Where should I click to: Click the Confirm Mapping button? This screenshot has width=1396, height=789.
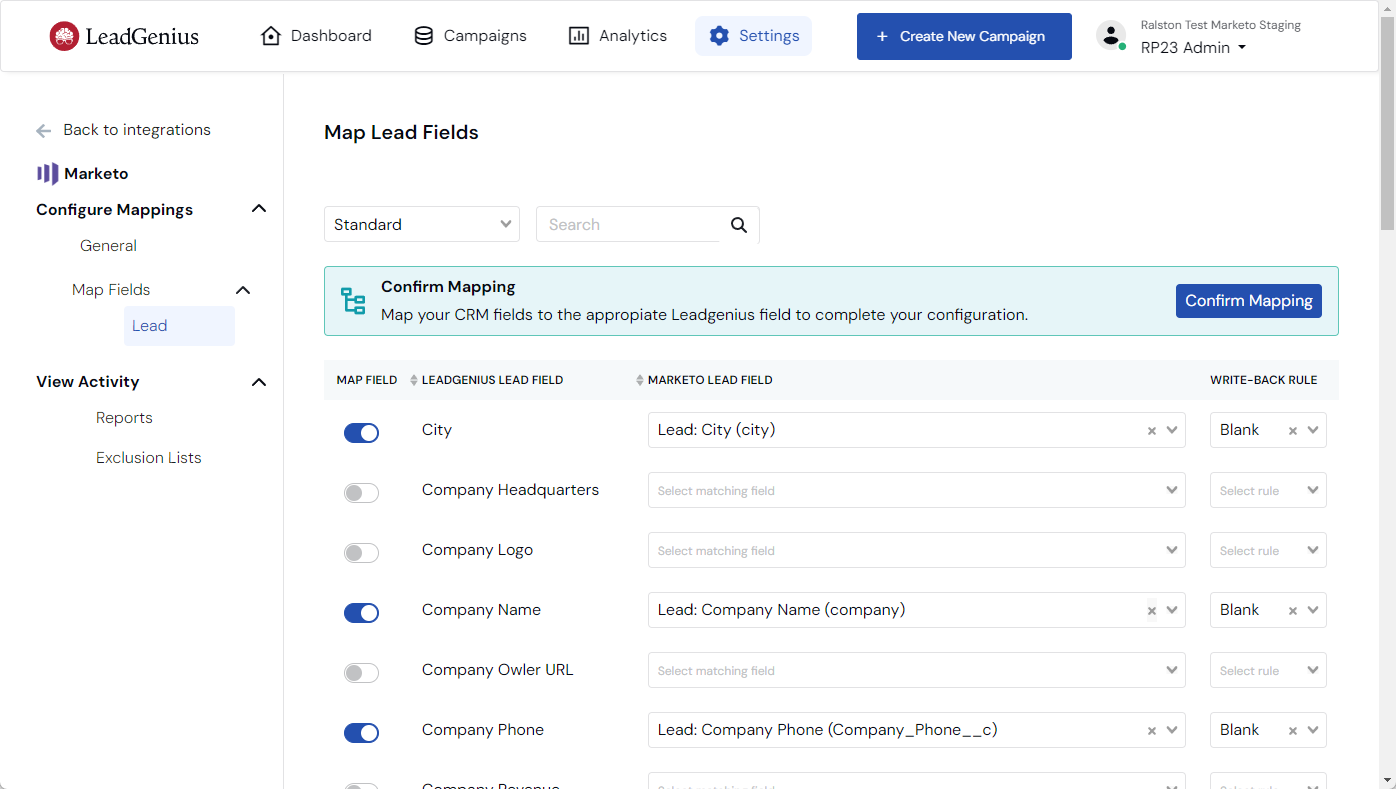pos(1249,301)
